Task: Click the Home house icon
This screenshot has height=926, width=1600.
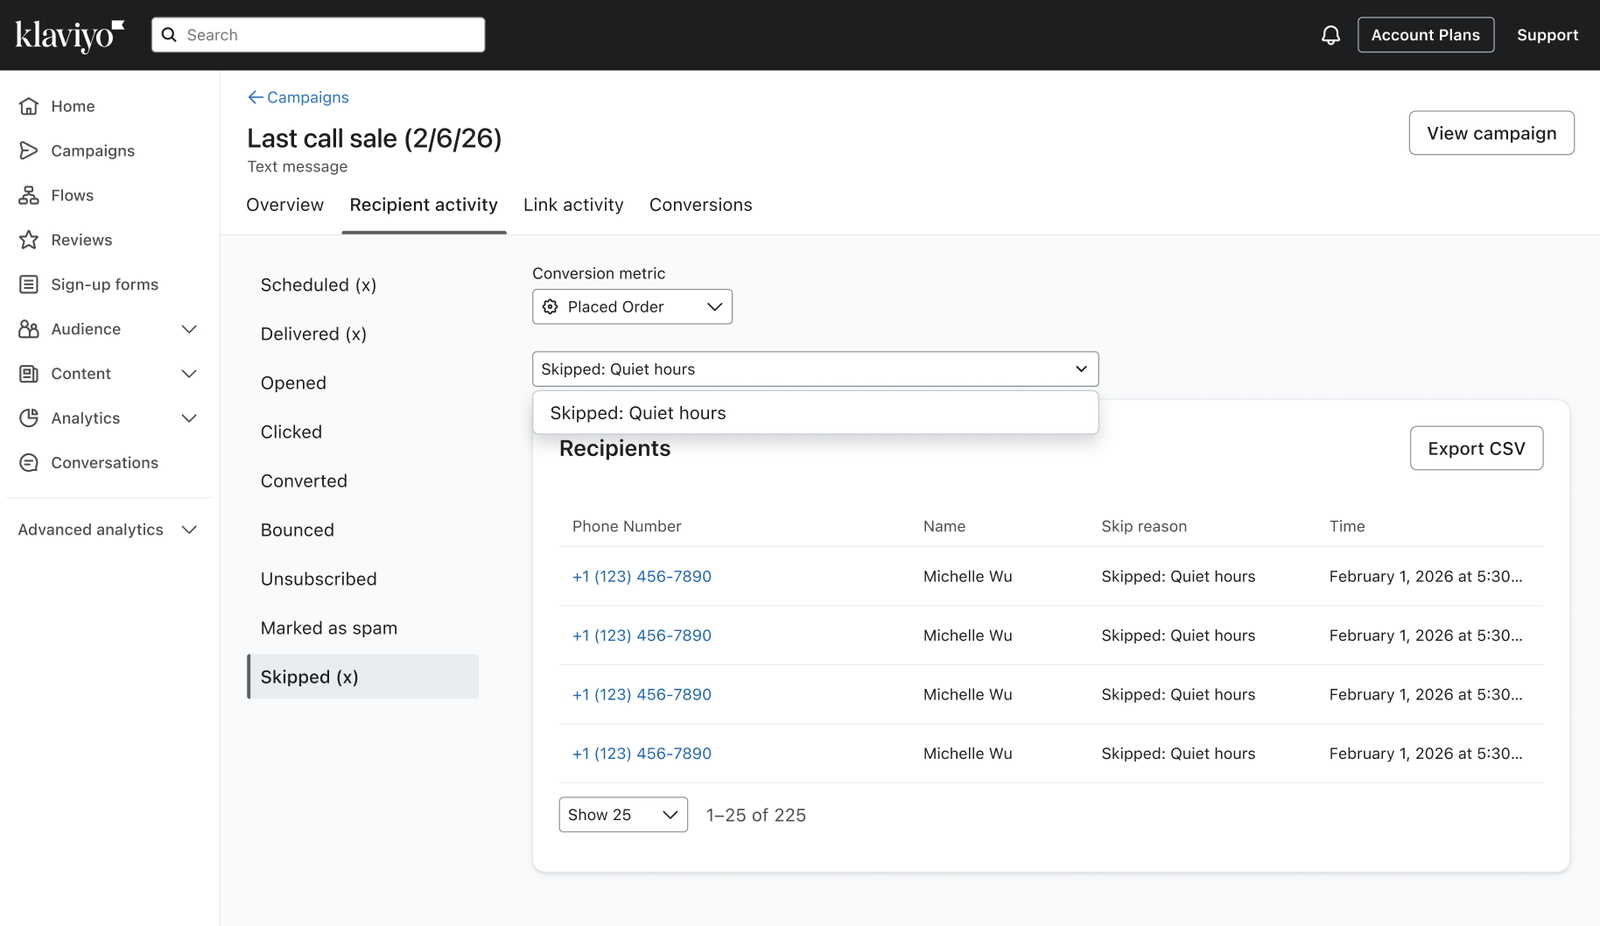Action: click(x=29, y=106)
